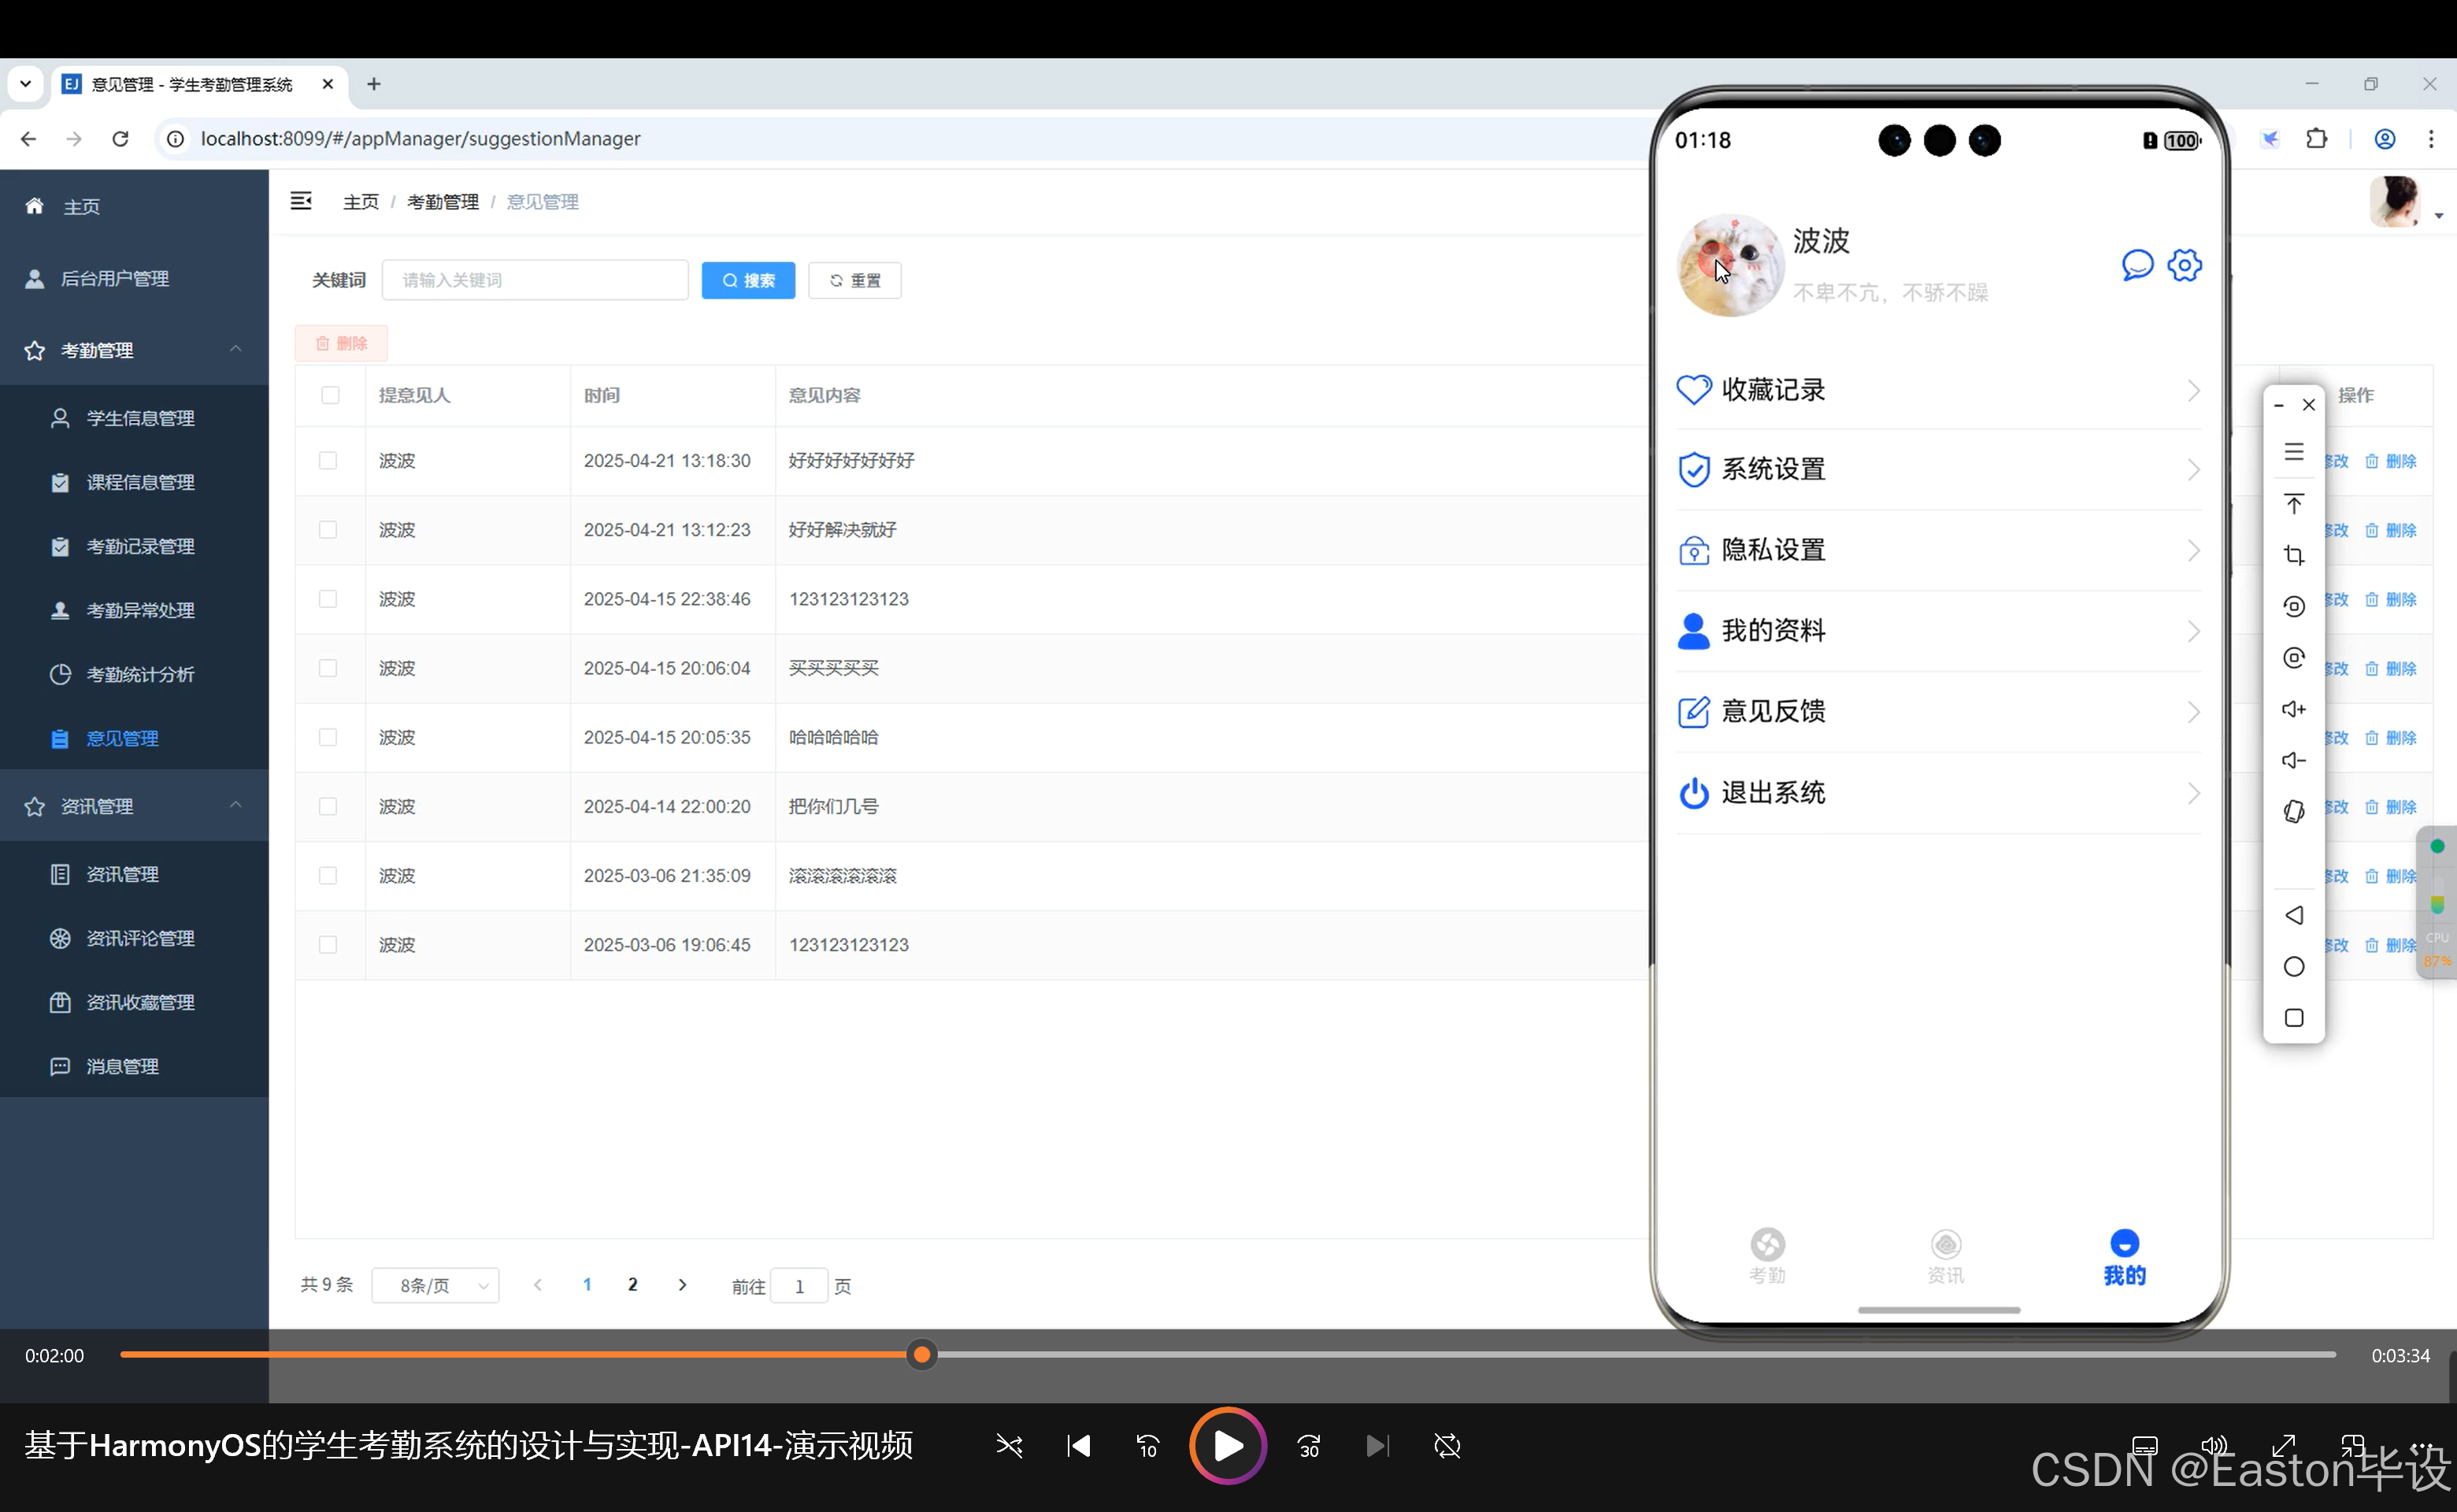Screen dimensions: 2457x1512
Task: Switch to the 资讯 tab in phone
Action: [x=1945, y=1256]
